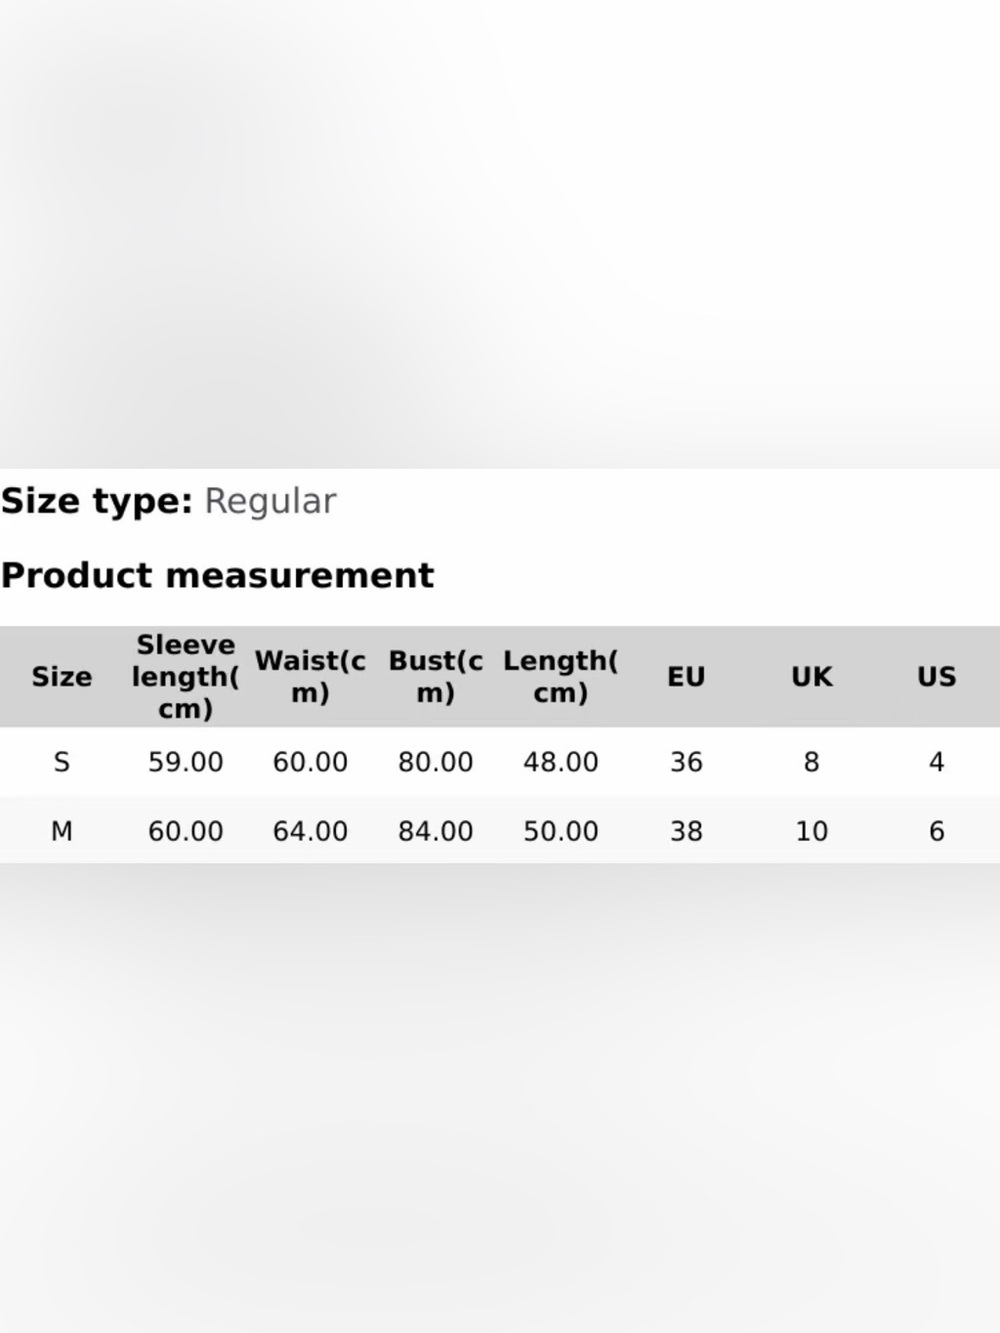Select the size M row label
The image size is (1000, 1333).
(x=61, y=831)
